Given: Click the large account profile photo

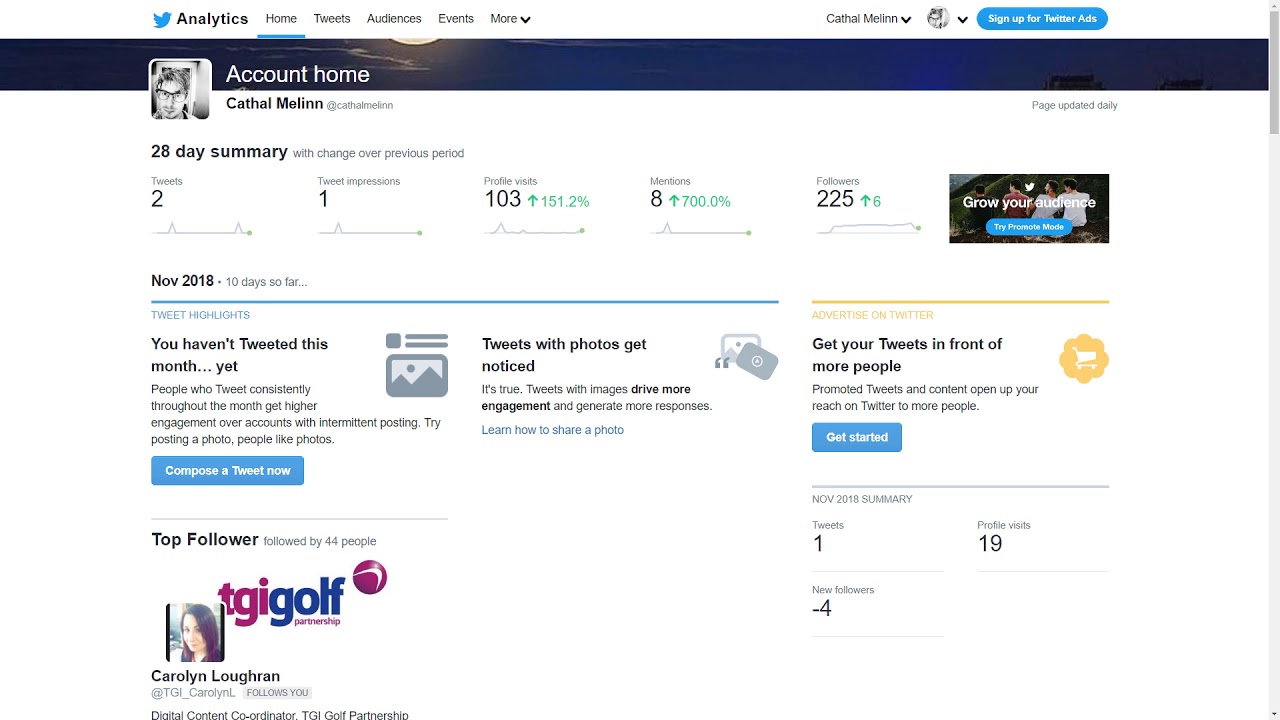Looking at the screenshot, I should click(181, 90).
